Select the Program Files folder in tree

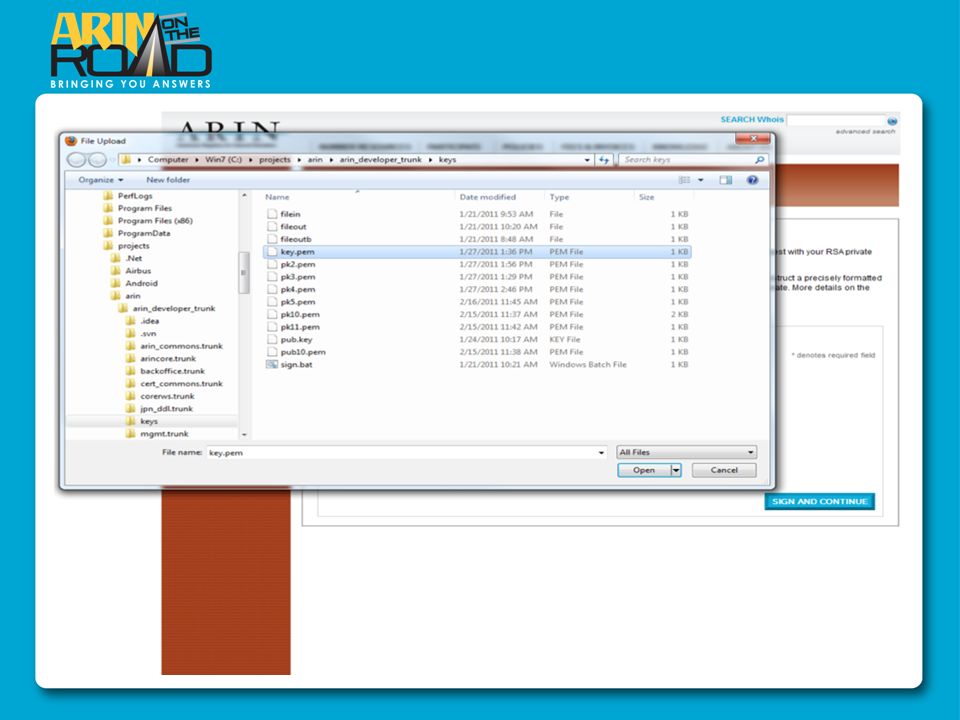[x=145, y=208]
